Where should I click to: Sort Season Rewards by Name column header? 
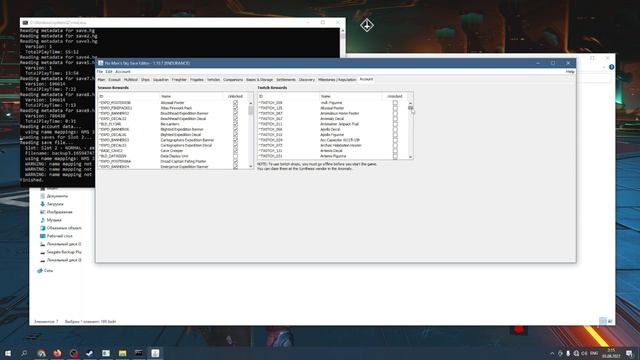[x=191, y=96]
